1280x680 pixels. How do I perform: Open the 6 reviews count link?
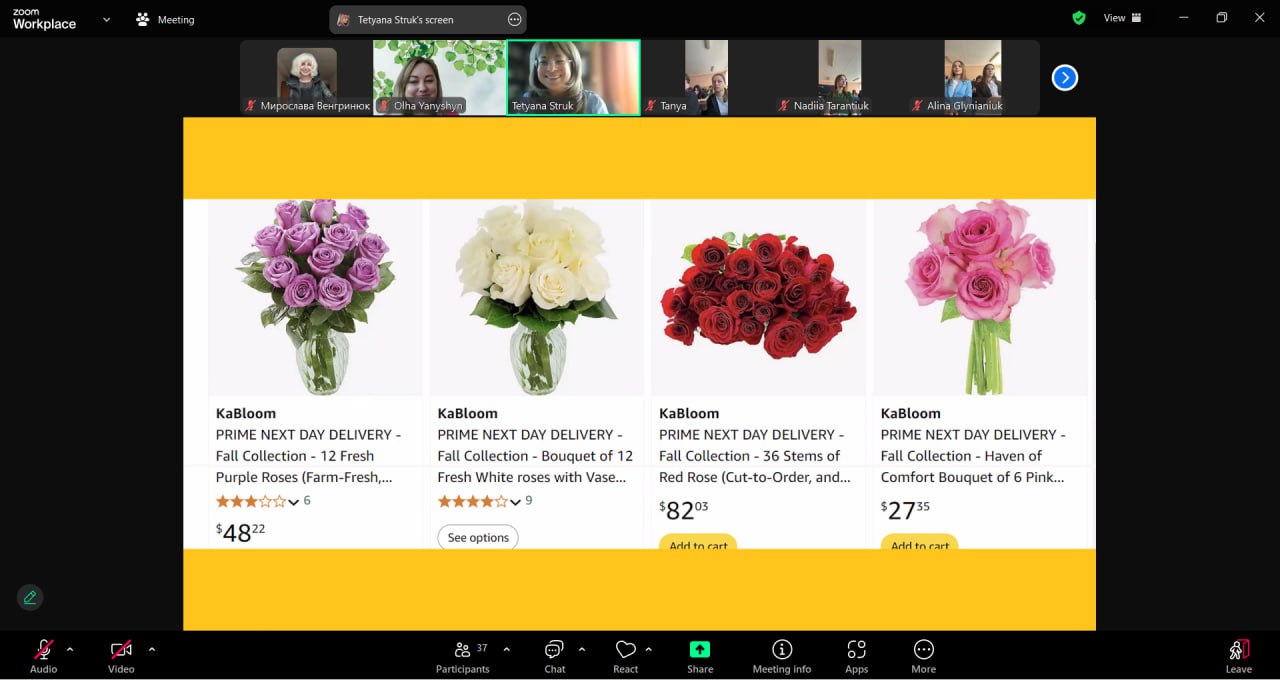click(x=307, y=500)
